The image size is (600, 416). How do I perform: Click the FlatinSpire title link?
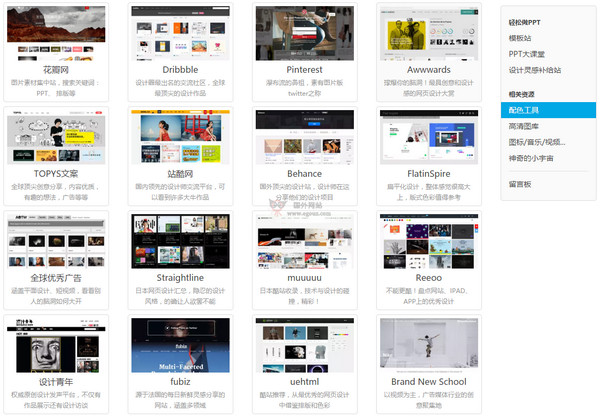(429, 173)
